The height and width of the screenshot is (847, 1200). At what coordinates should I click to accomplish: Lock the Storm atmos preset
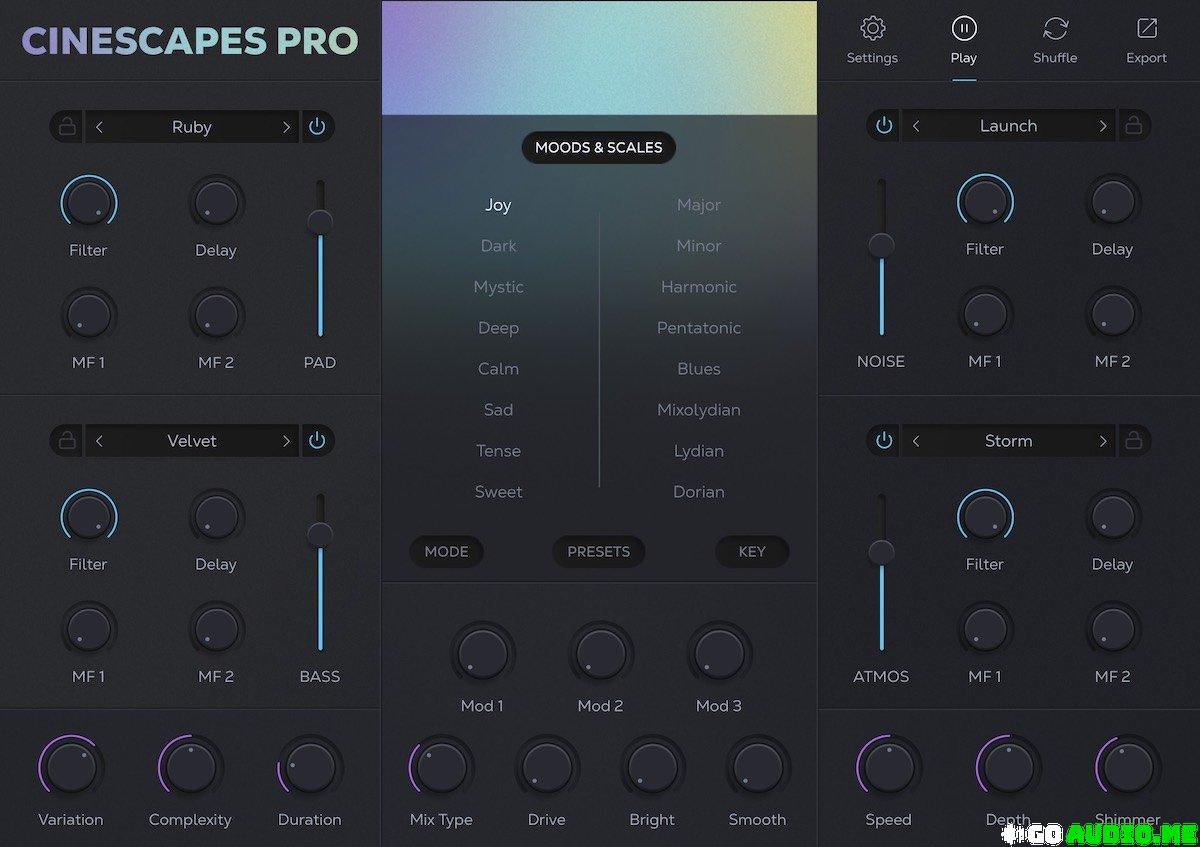[1134, 441]
